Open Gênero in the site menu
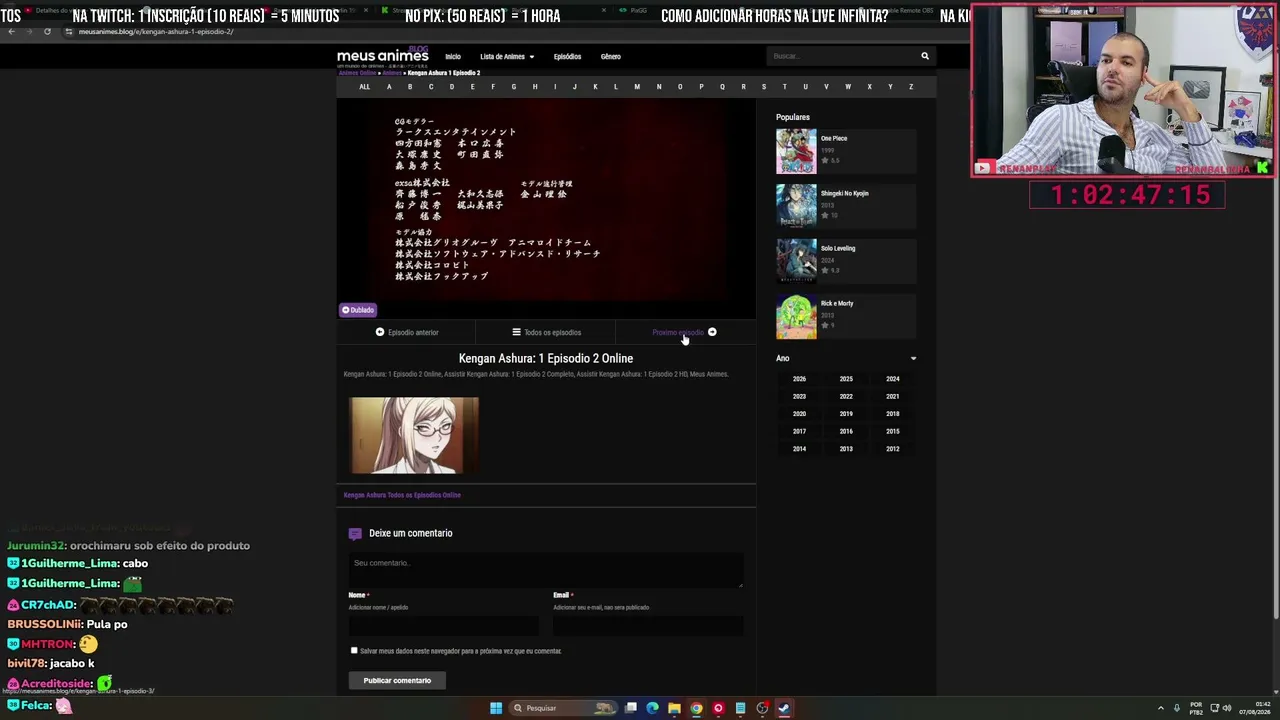Image resolution: width=1280 pixels, height=720 pixels. (x=611, y=57)
